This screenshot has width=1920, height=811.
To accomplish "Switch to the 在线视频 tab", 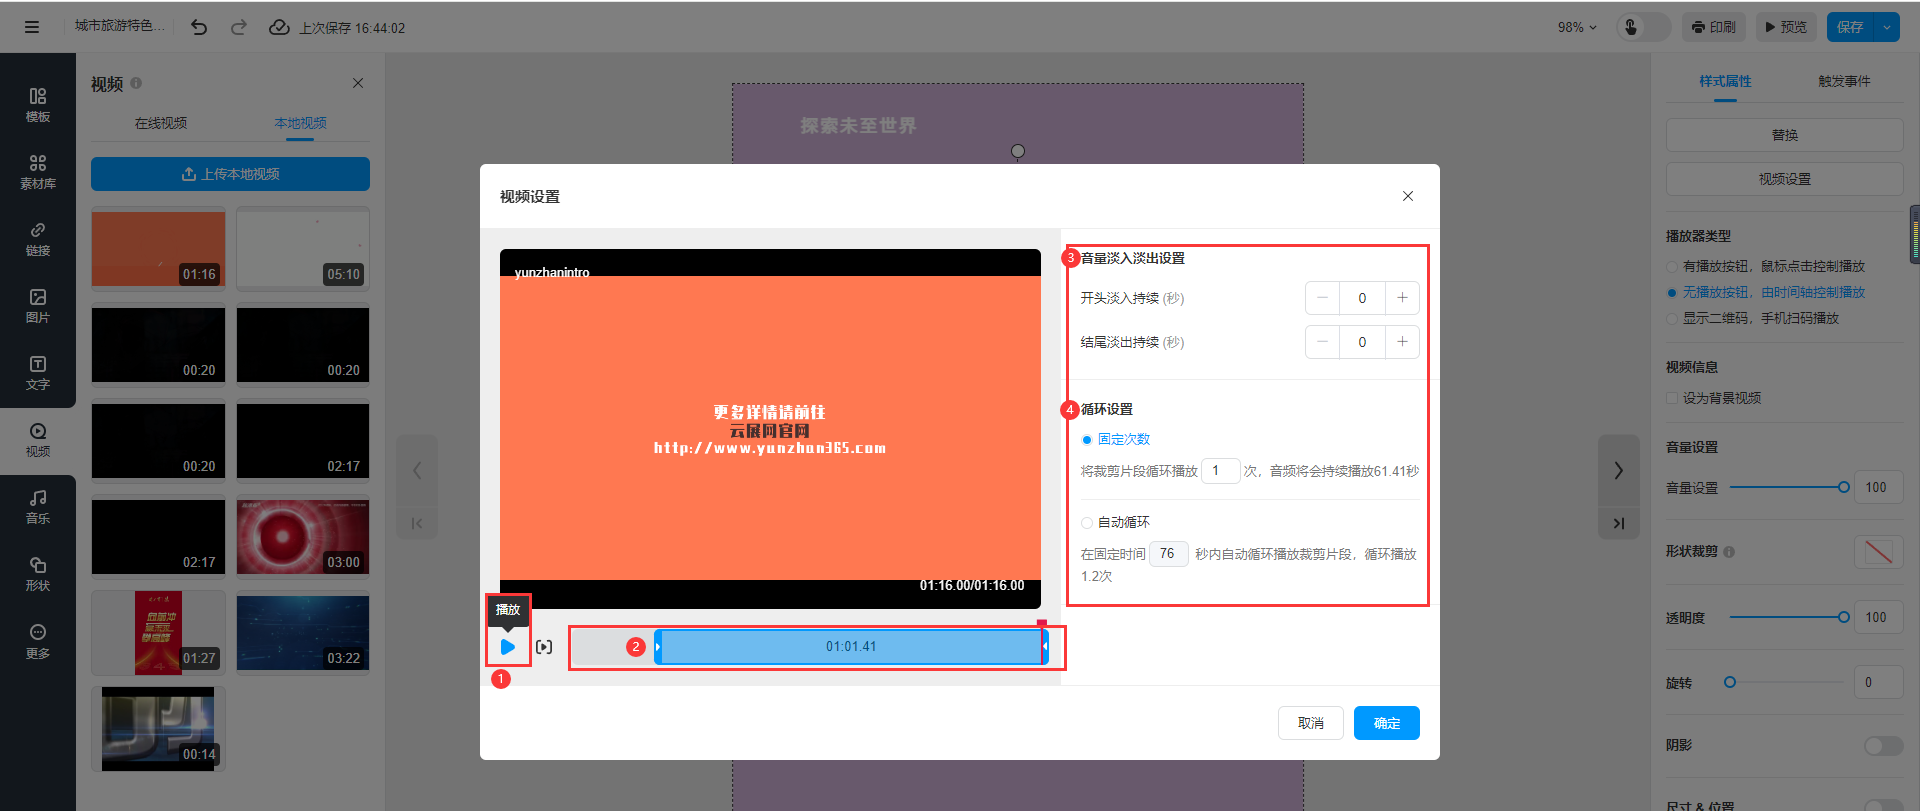I will [x=161, y=123].
